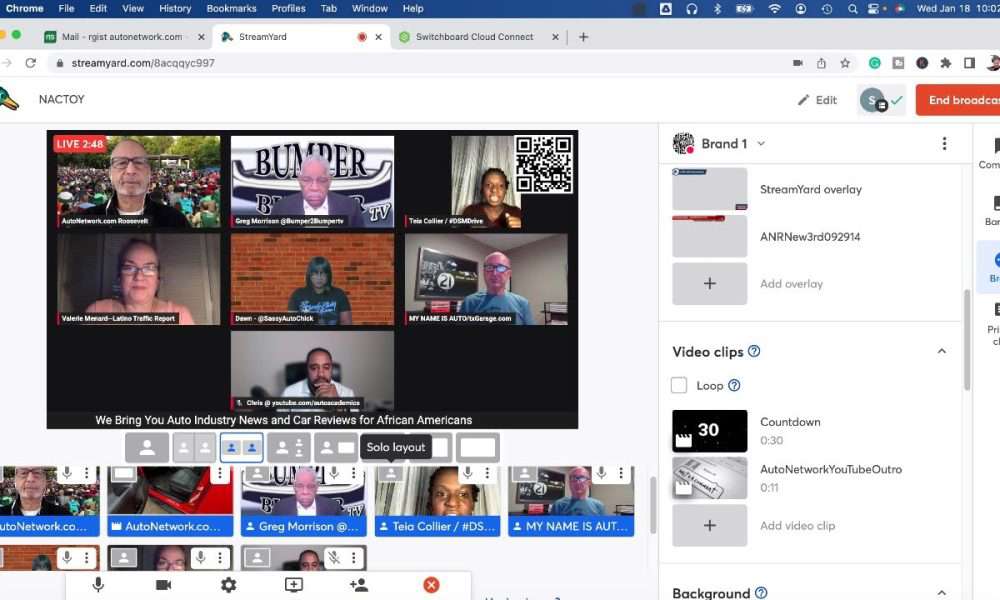
Task: Open three-dot menu on muted participant card
Action: pyautogui.click(x=353, y=558)
